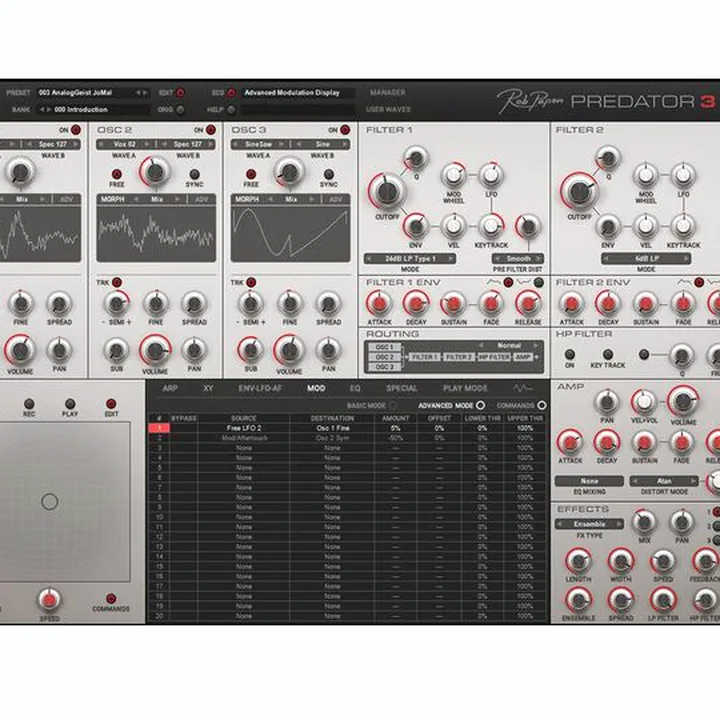Toggle OSC 2 ON button
The image size is (720, 720).
[211, 130]
